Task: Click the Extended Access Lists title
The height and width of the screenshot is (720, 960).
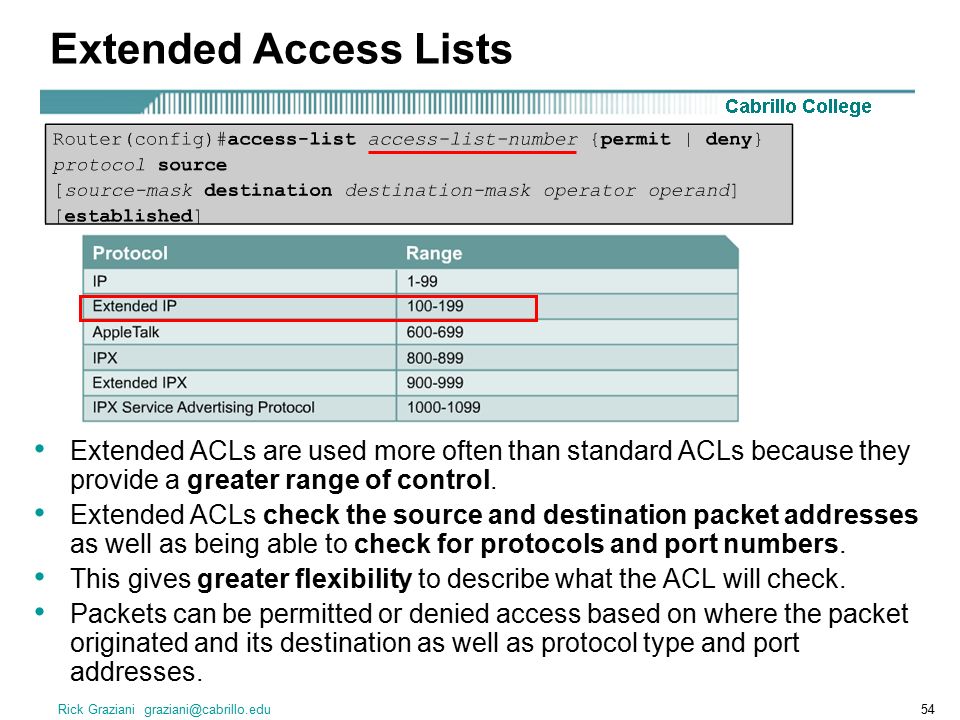Action: 281,49
